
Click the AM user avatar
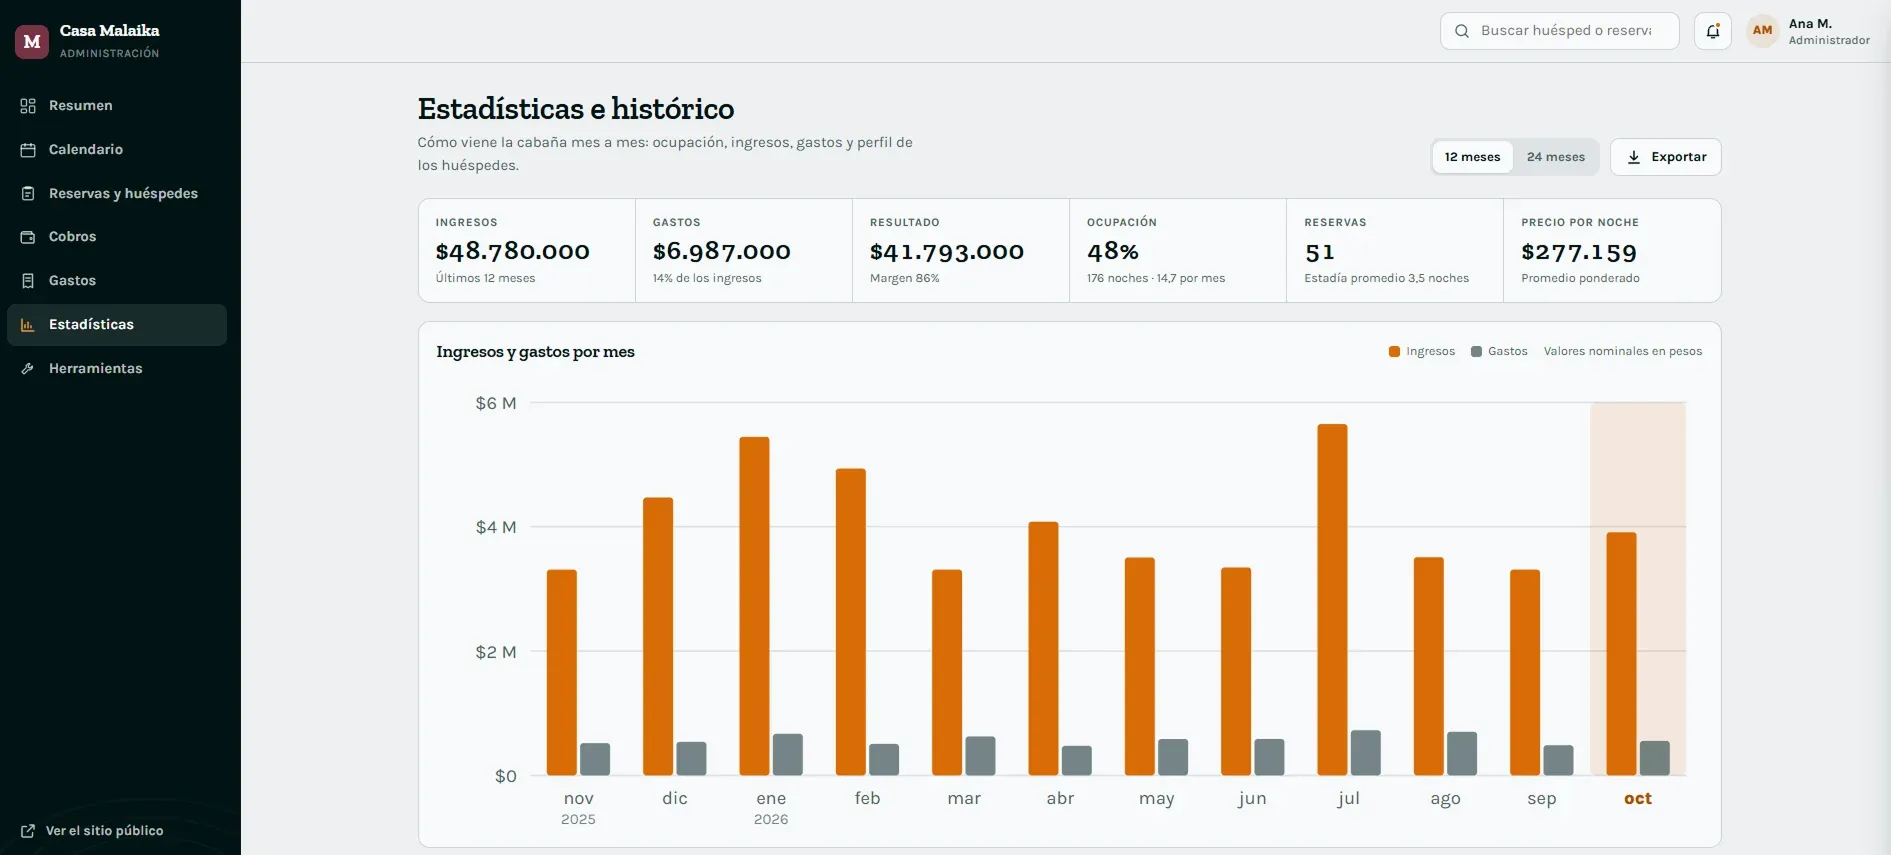click(1762, 31)
